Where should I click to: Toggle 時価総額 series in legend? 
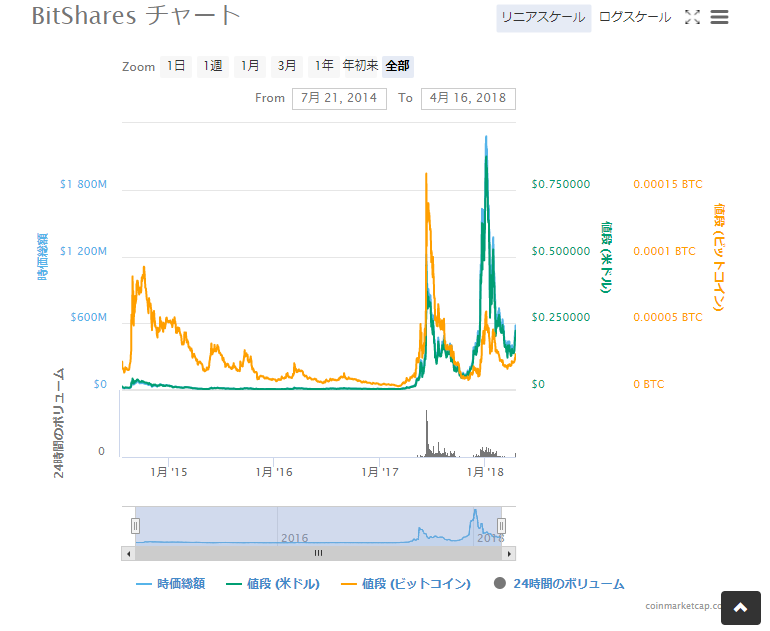(170, 584)
